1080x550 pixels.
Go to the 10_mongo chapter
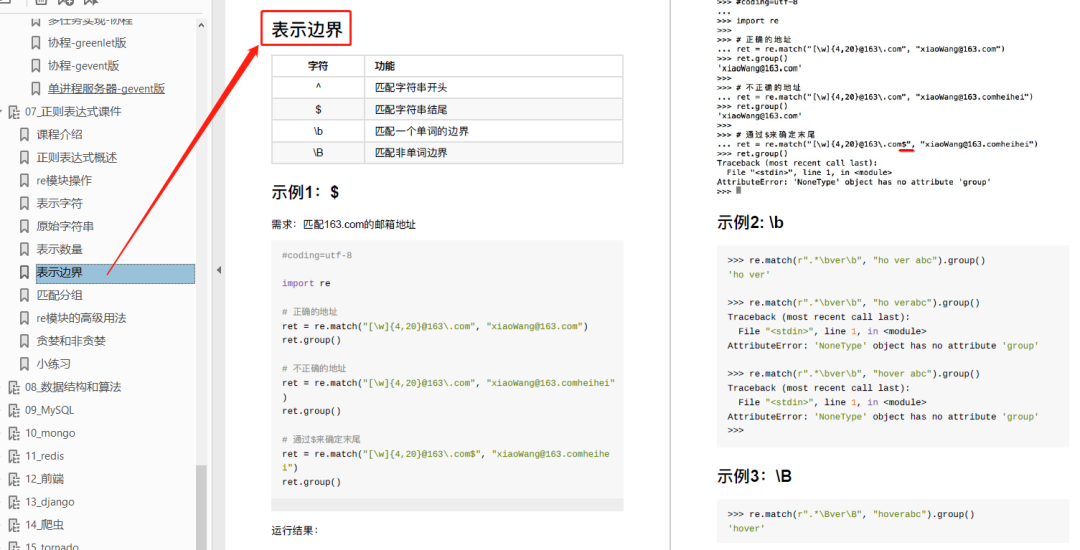50,434
